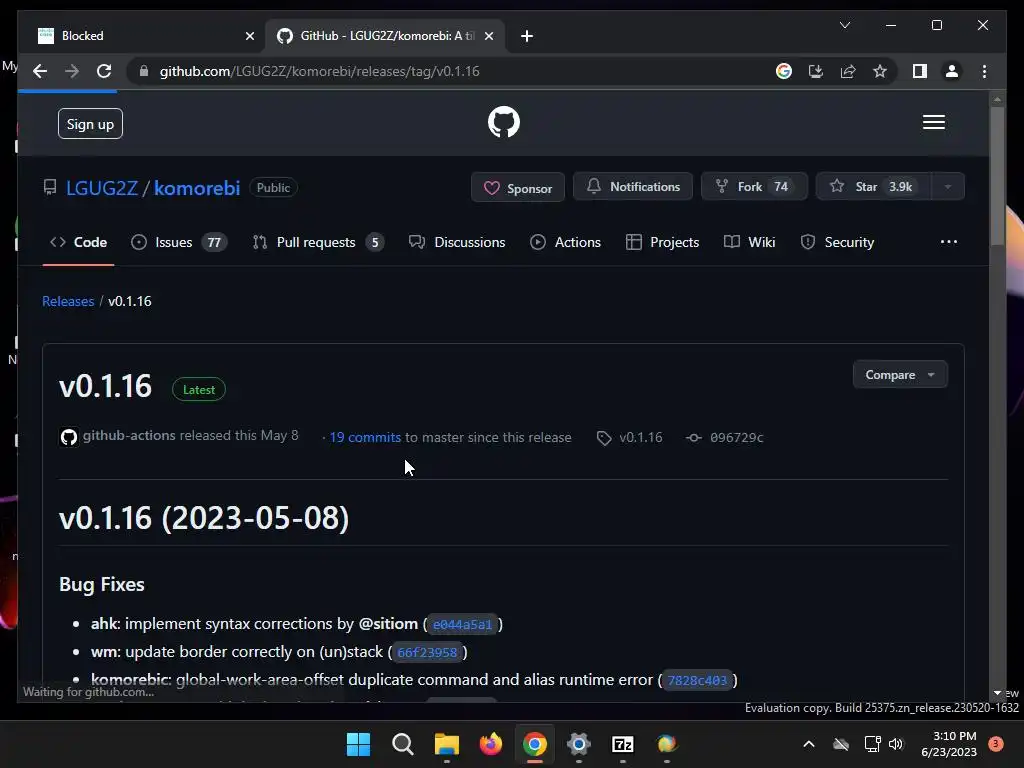The height and width of the screenshot is (768, 1024).
Task: Bookmark this page with star icon
Action: point(880,71)
